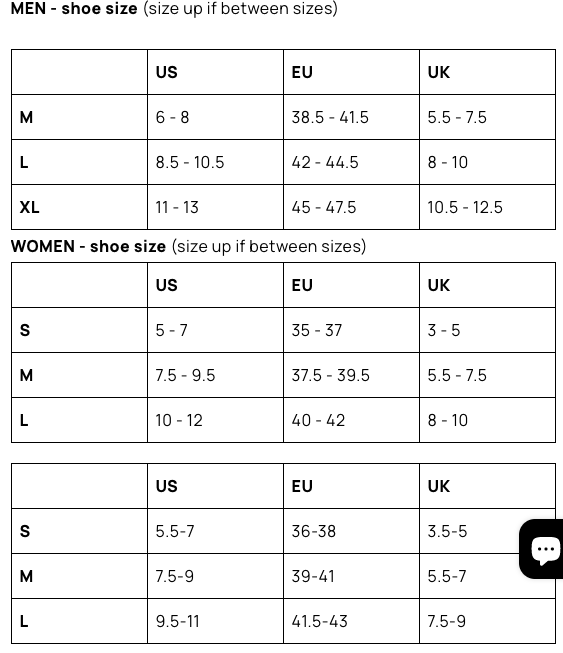Select the third table's S US 5.5-7 cell
The width and height of the screenshot is (563, 653).
[215, 531]
